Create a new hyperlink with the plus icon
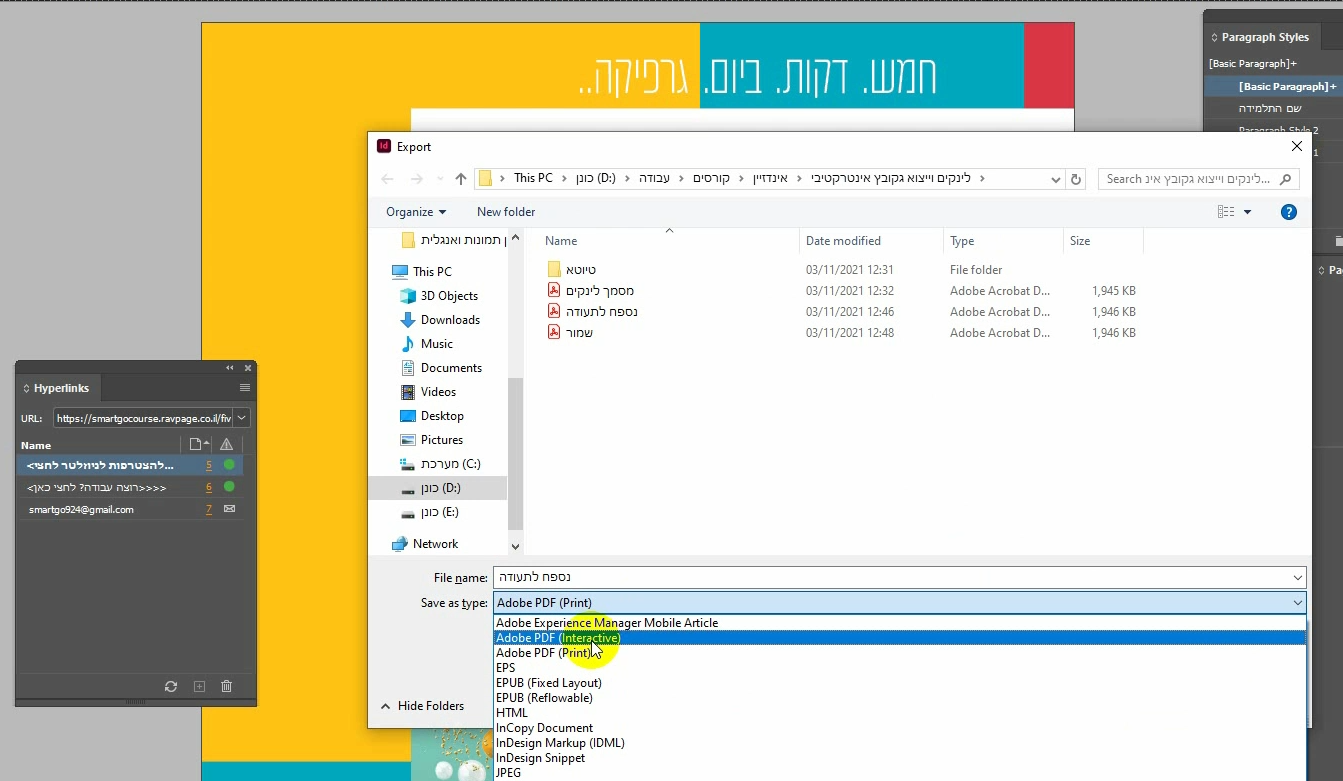 198,686
